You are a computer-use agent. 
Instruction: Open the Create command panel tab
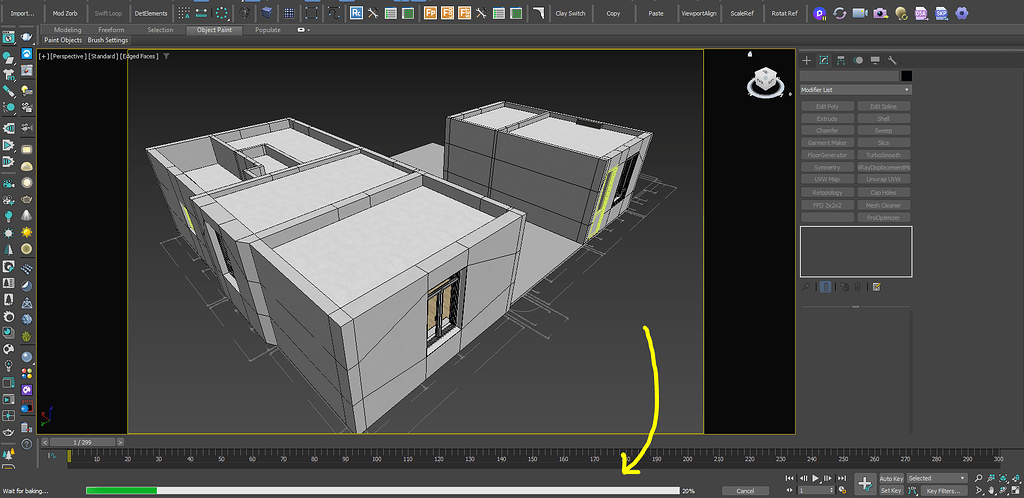tap(807, 60)
